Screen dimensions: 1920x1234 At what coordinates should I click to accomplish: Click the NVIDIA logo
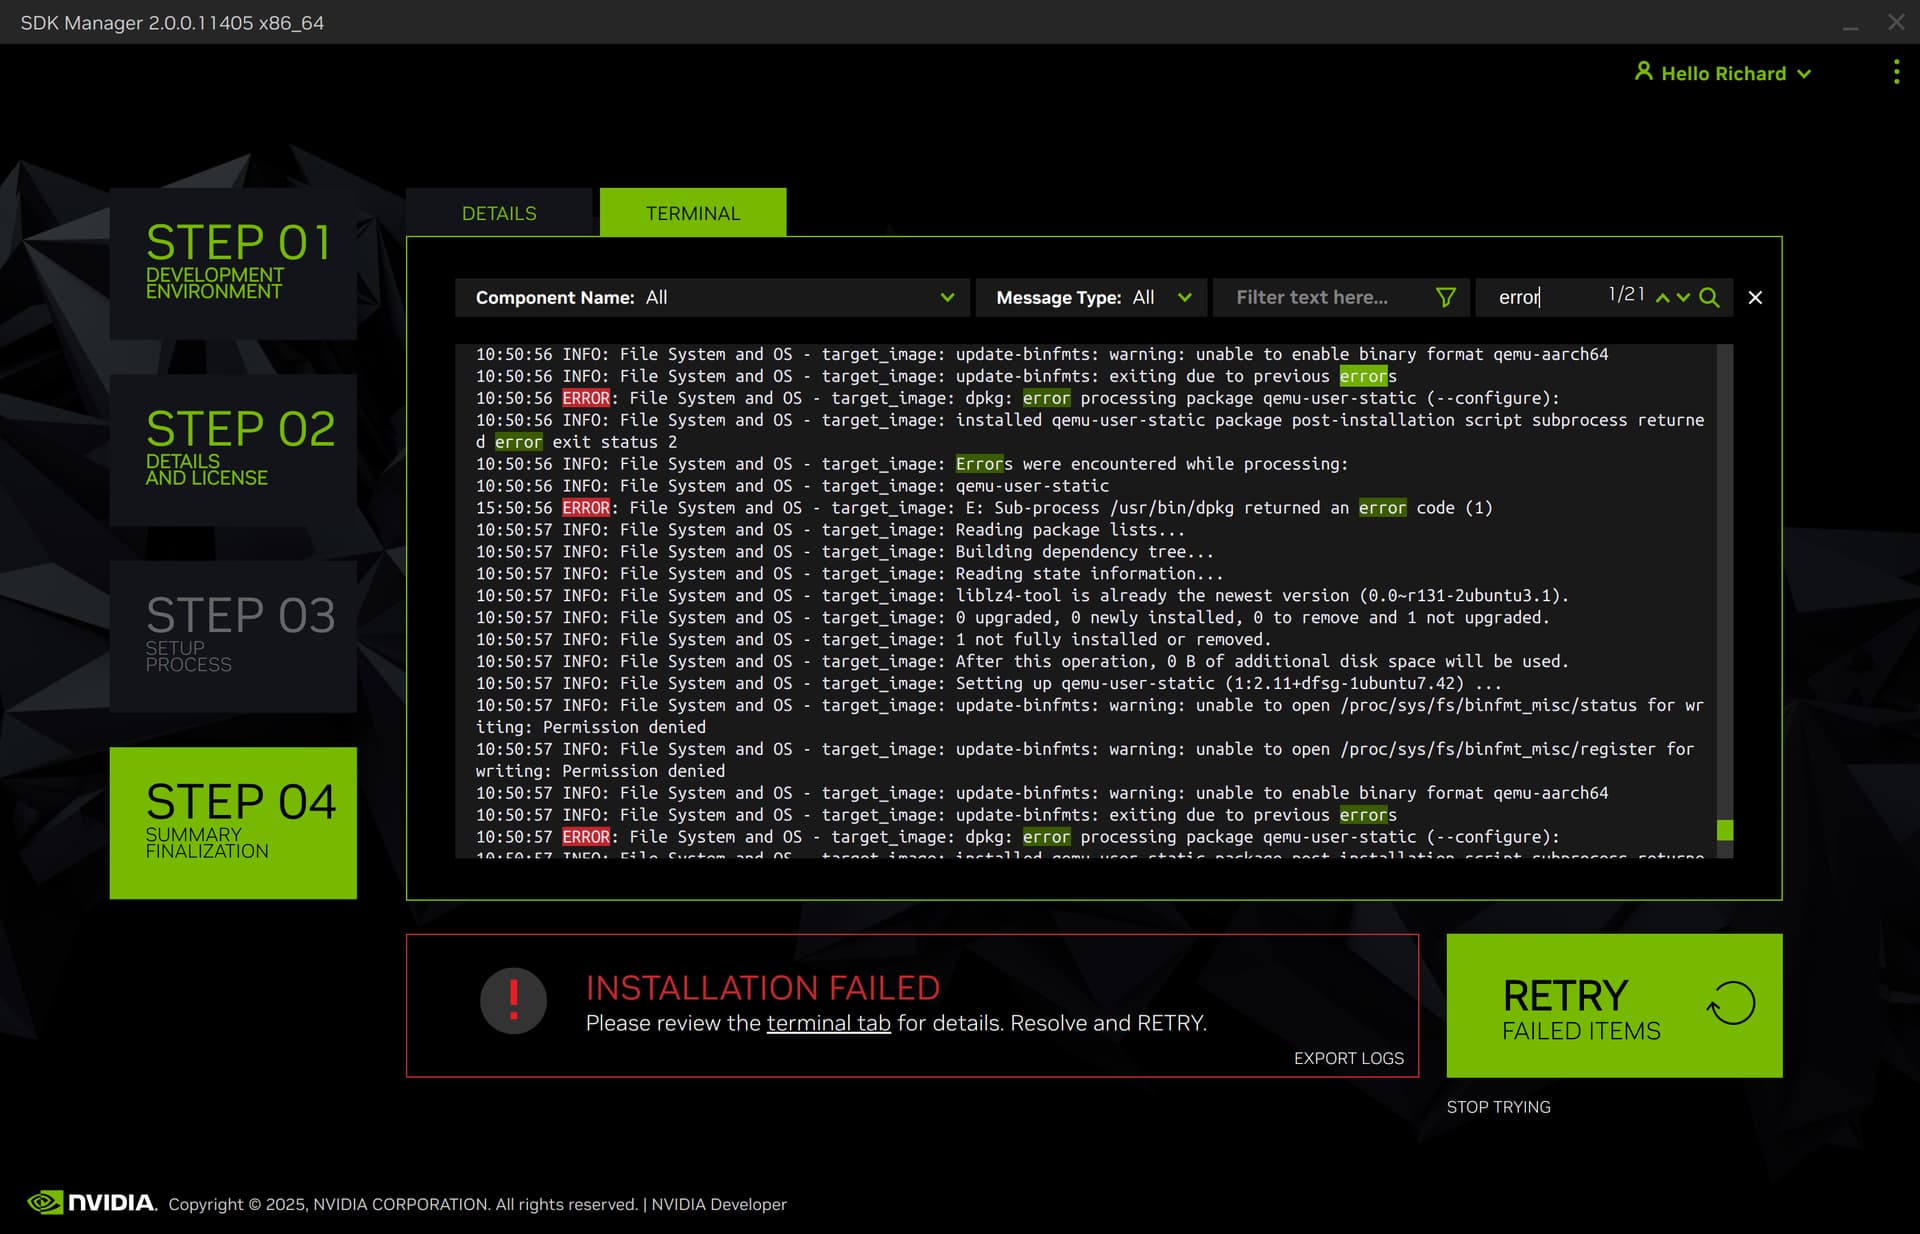(x=91, y=1202)
